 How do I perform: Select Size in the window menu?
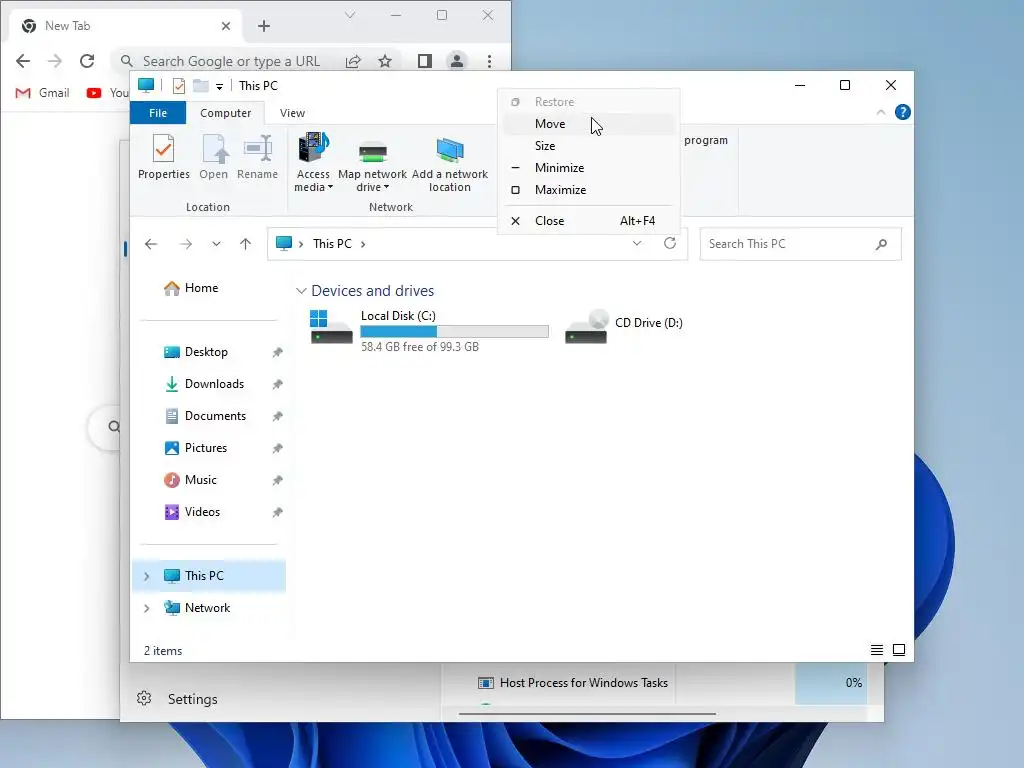pyautogui.click(x=588, y=146)
